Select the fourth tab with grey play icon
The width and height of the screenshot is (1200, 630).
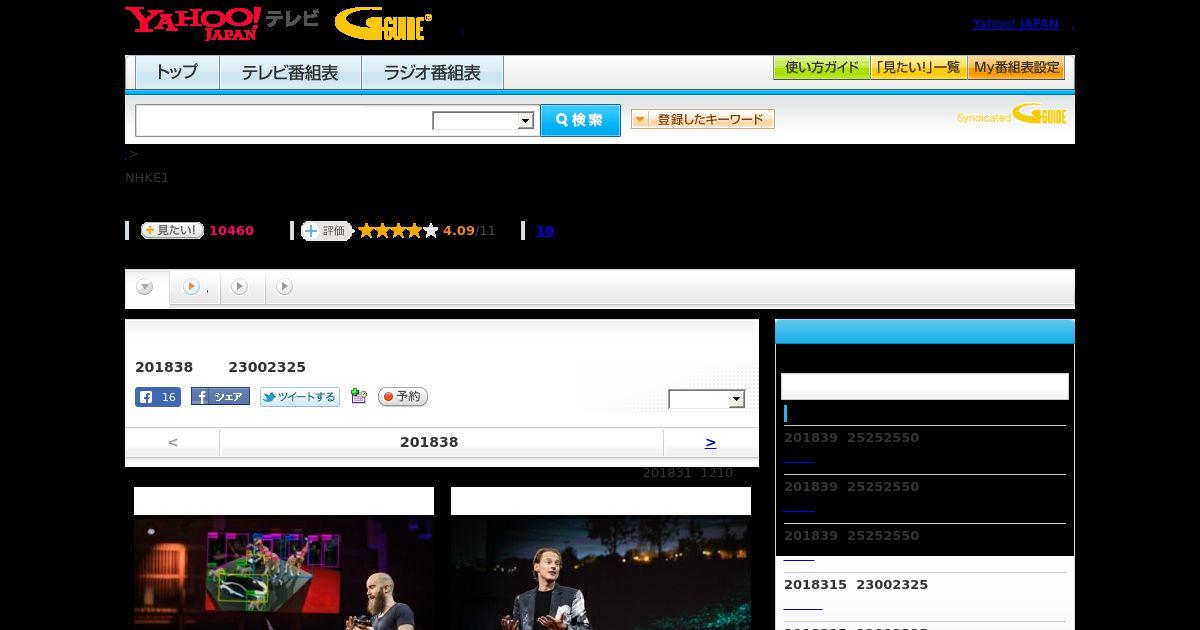[285, 287]
